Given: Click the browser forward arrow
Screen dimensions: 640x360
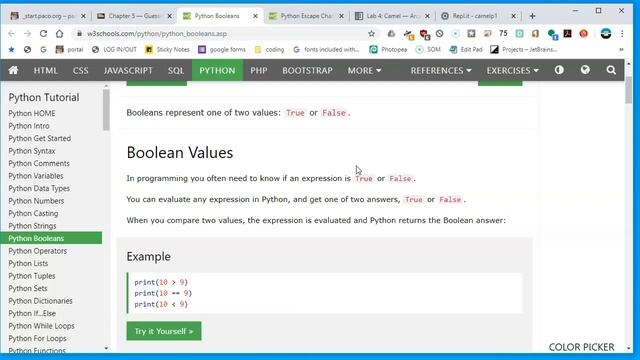Looking at the screenshot, I should tap(27, 33).
